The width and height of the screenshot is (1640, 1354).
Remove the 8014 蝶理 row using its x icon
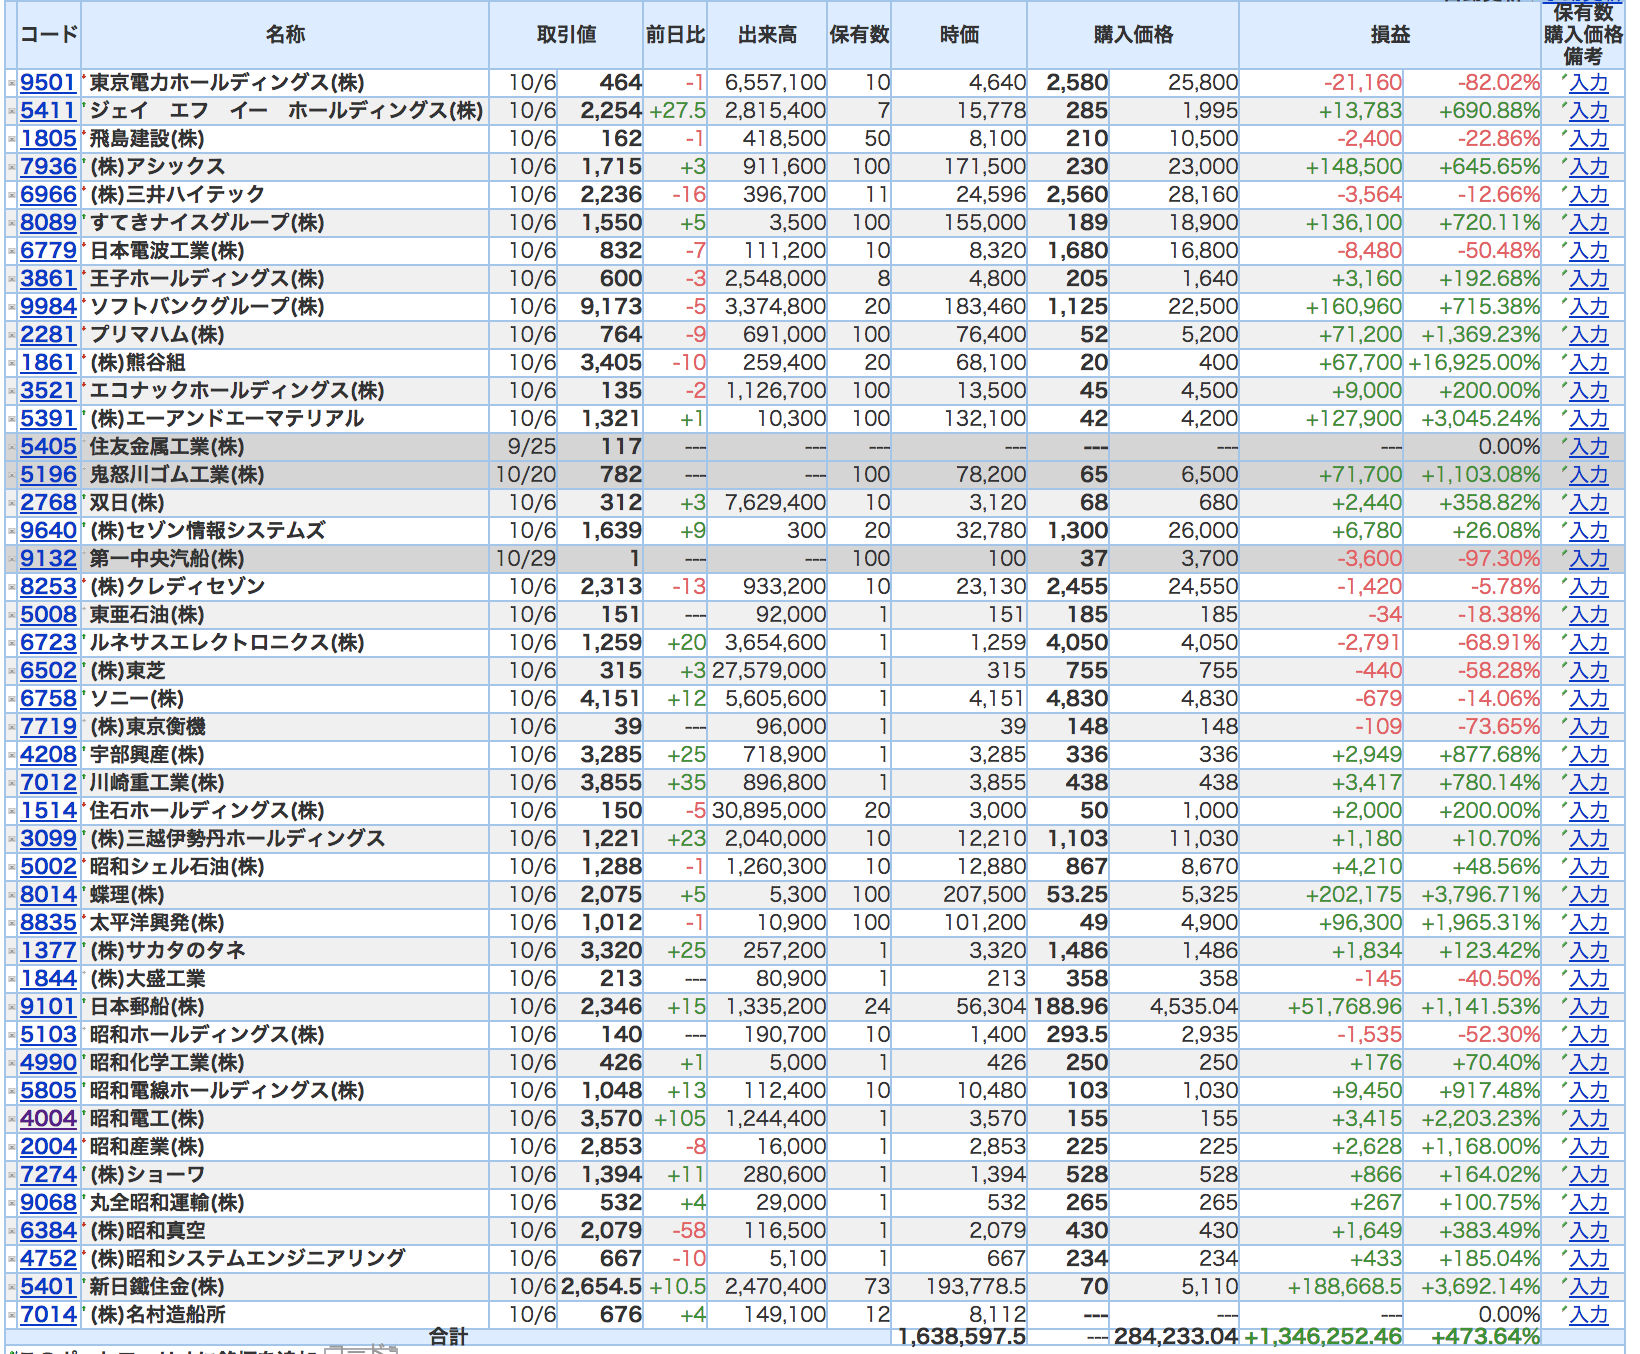click(x=11, y=895)
